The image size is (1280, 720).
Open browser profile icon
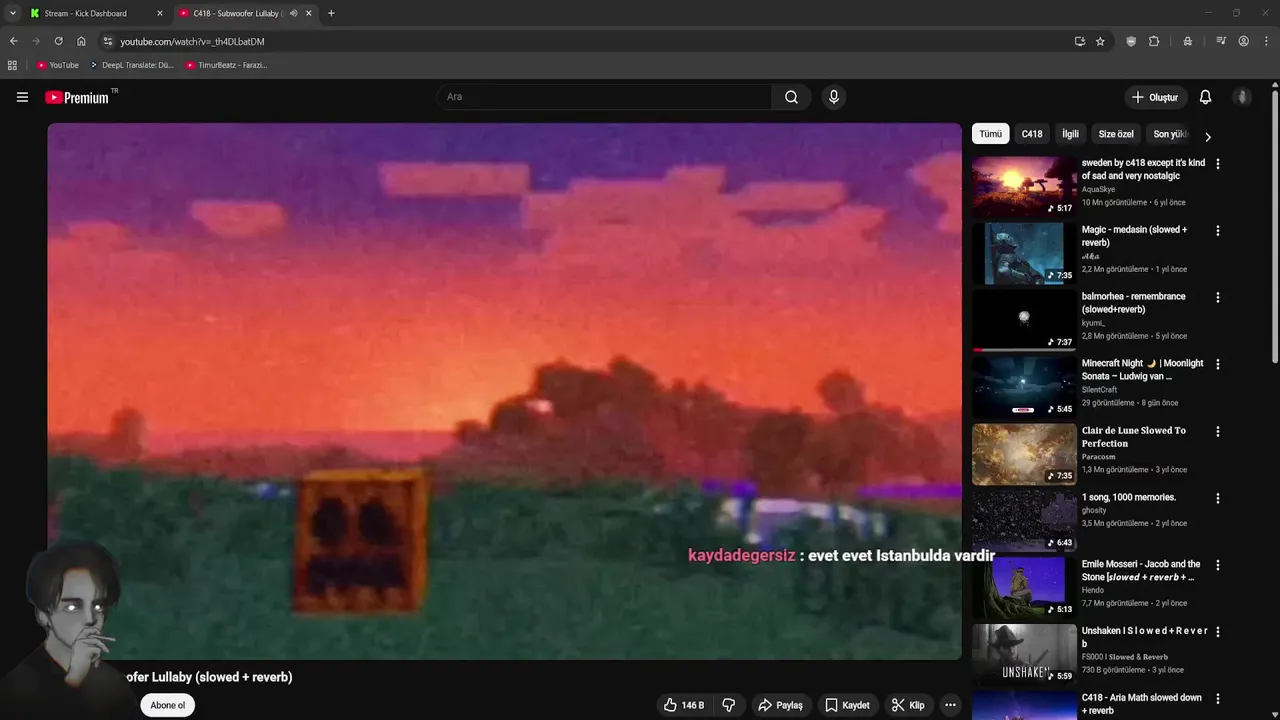pos(1243,41)
